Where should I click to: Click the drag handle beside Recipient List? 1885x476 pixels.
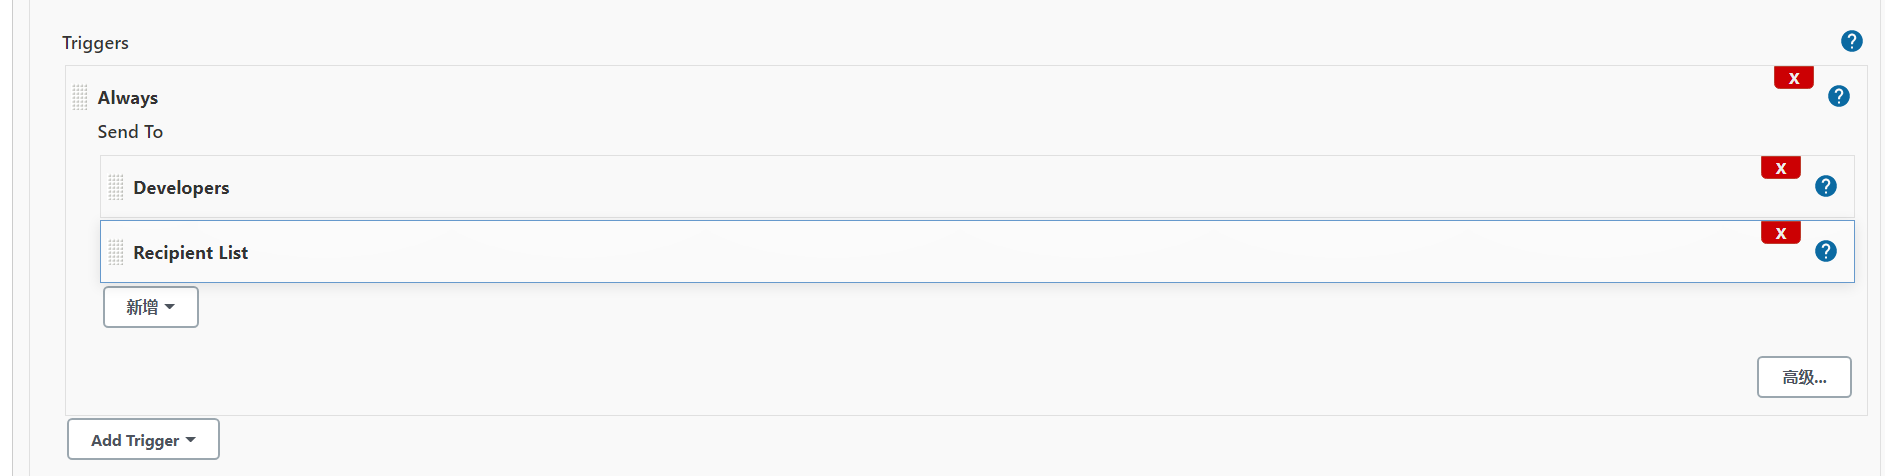(x=116, y=253)
